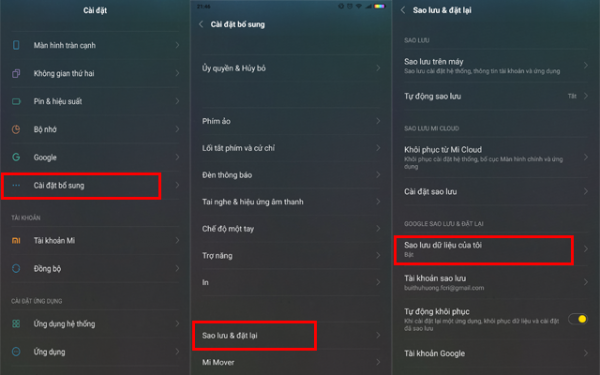Viewport: 600px width, 375px height.
Task: Tap the Tài khoản Mi logo icon
Action: tap(16, 241)
